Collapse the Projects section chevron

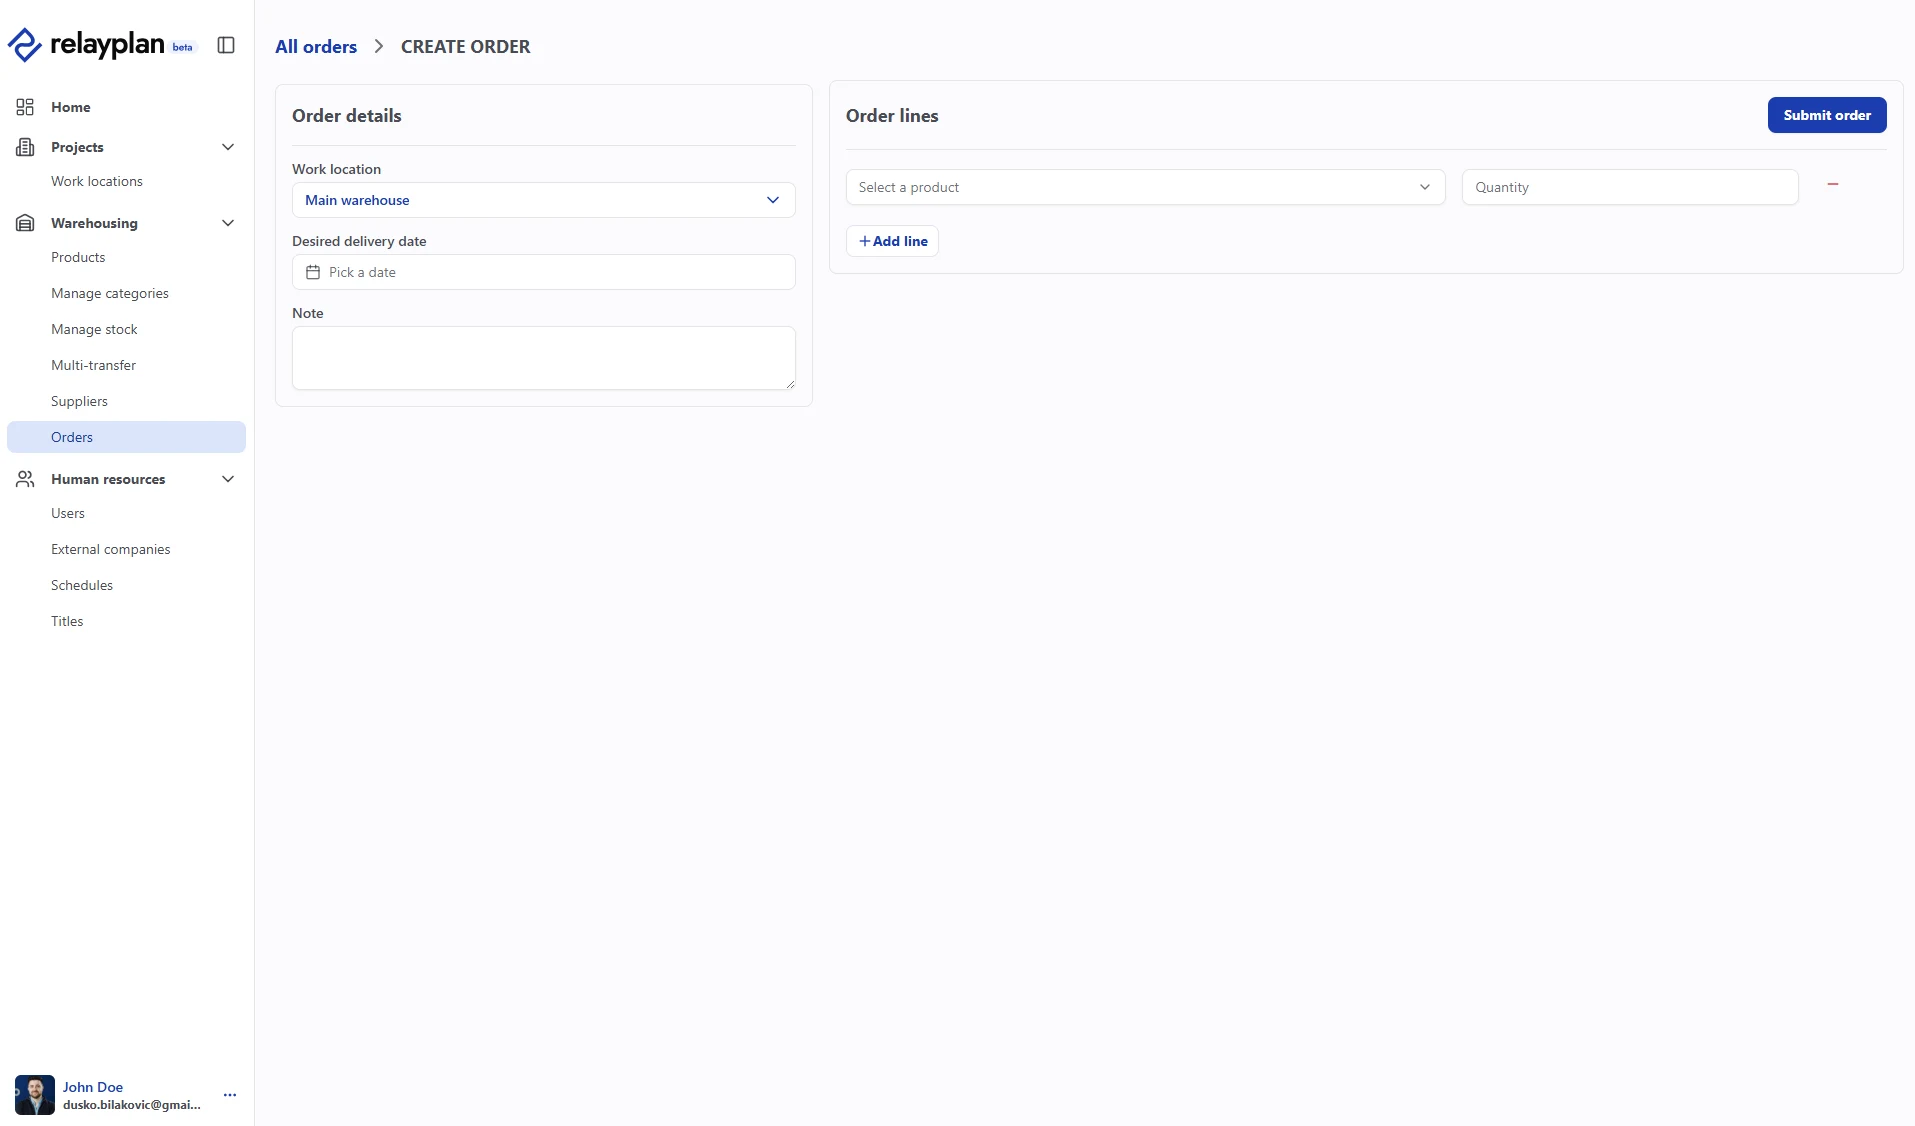pos(228,147)
